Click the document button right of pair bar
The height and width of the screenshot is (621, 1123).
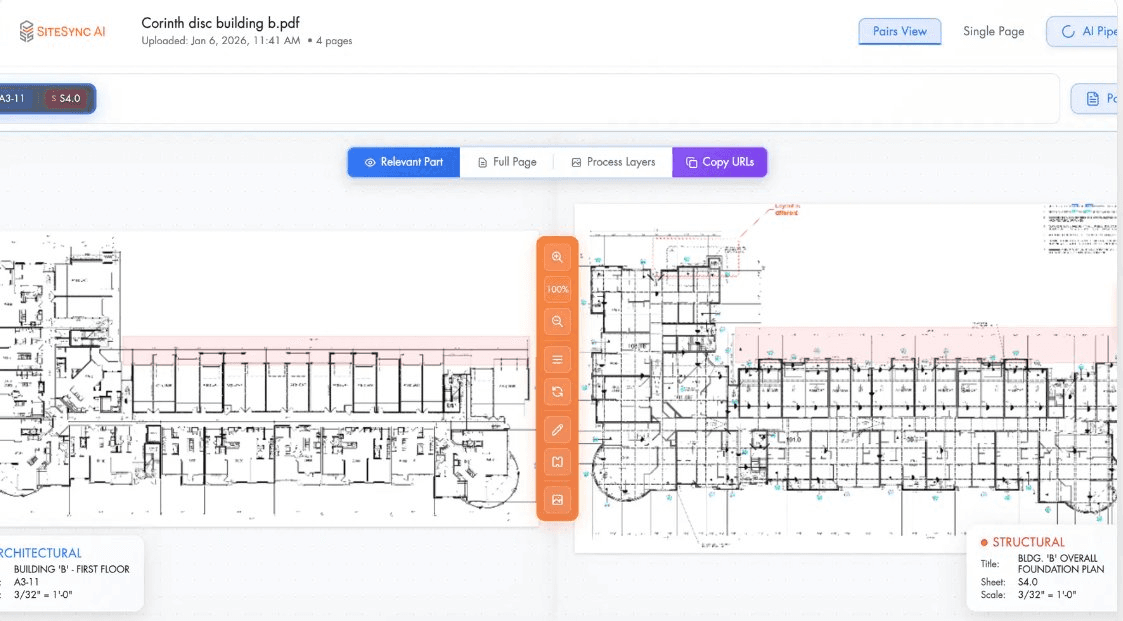(x=1098, y=98)
